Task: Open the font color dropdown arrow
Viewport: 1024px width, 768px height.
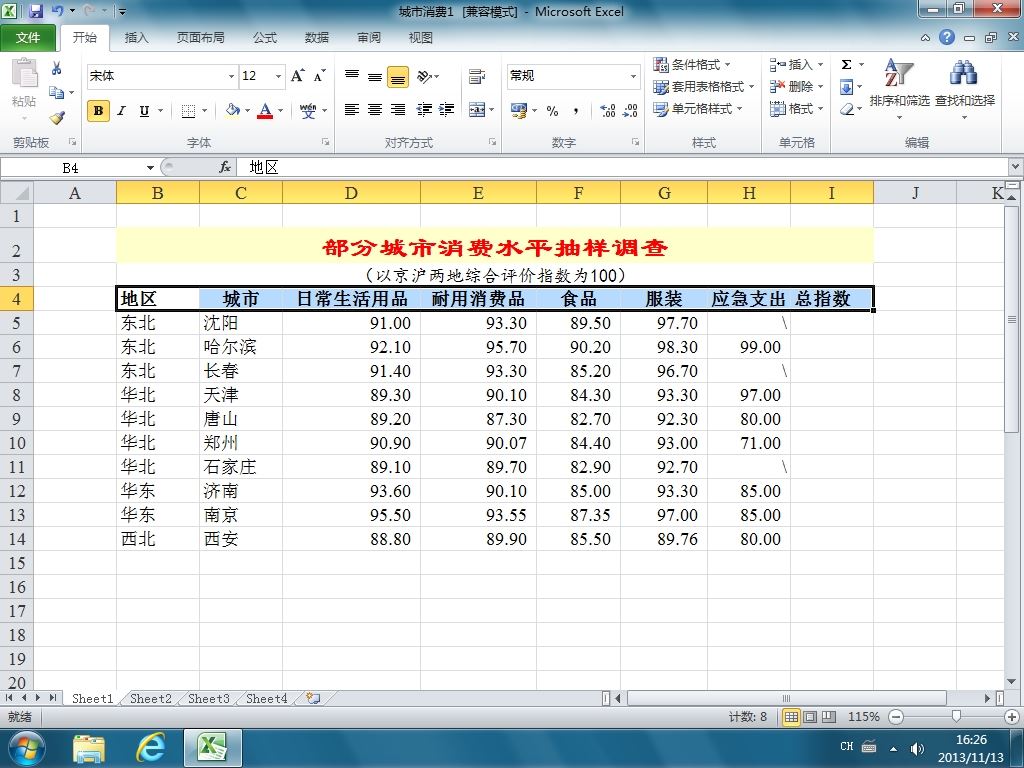Action: (x=281, y=111)
